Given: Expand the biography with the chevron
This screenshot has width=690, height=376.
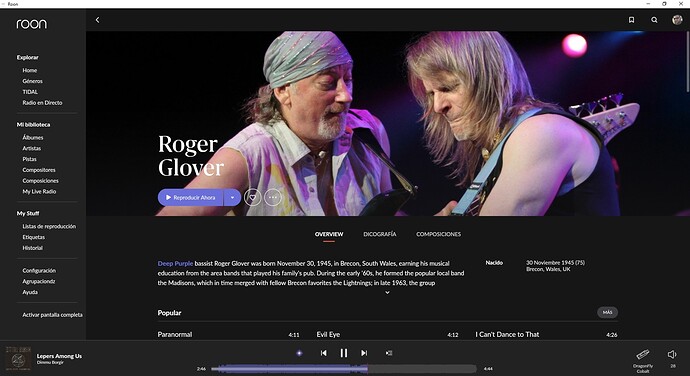Looking at the screenshot, I should (x=387, y=292).
